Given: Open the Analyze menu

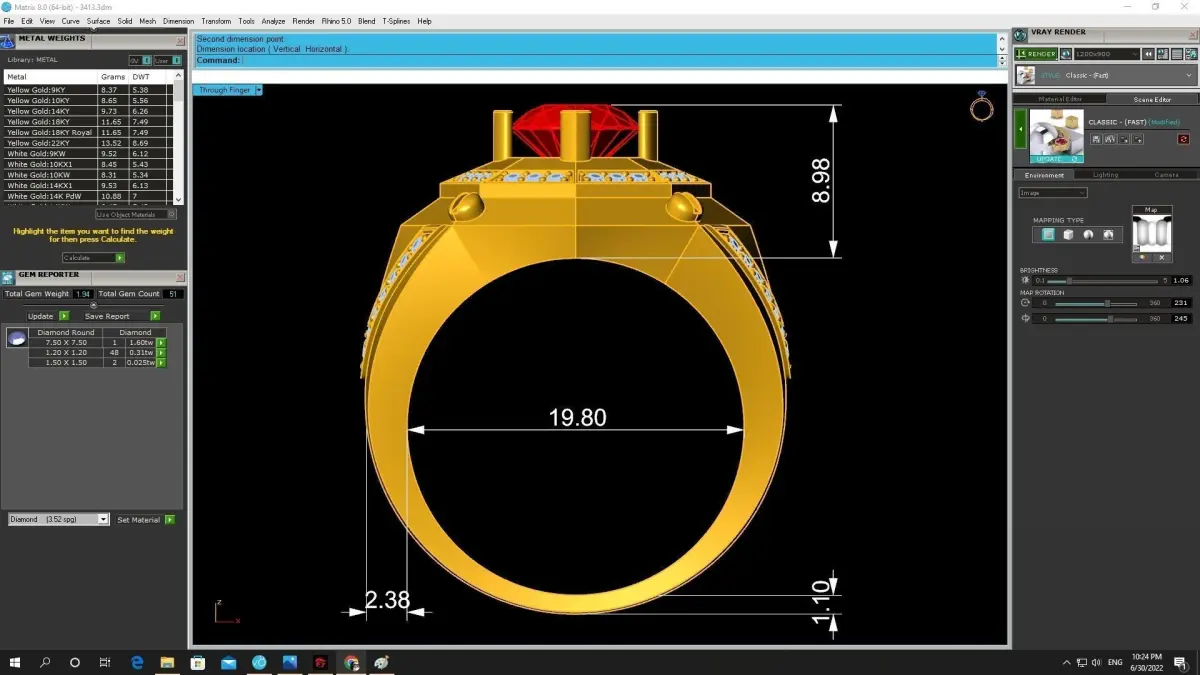Looking at the screenshot, I should tap(273, 21).
